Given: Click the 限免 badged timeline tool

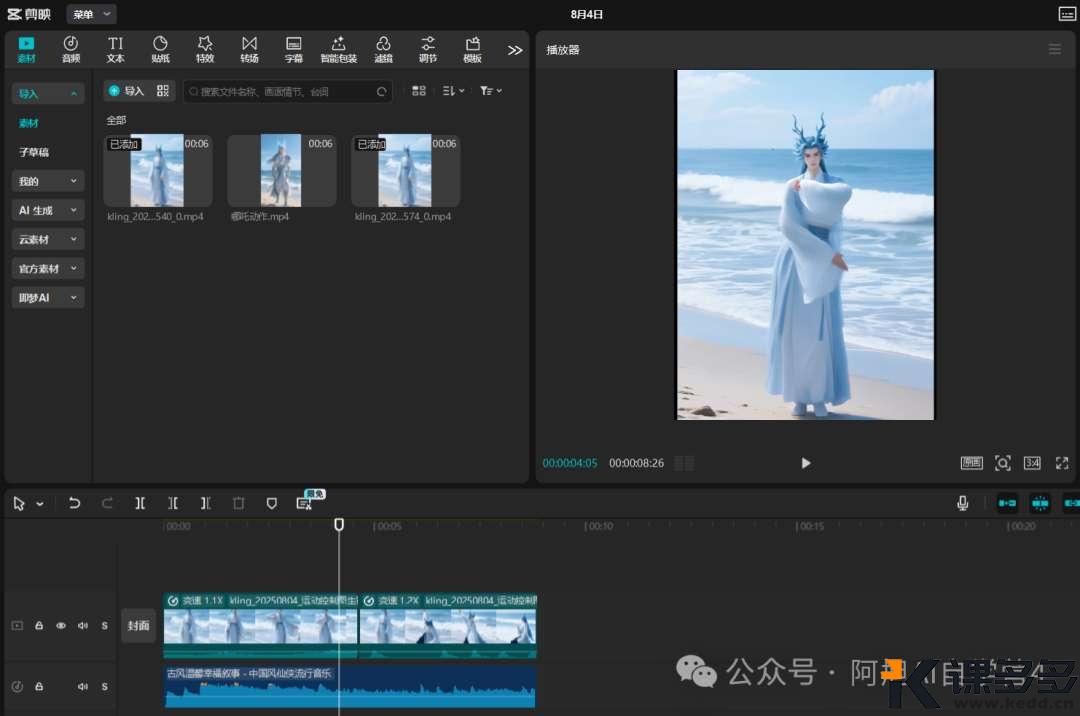Looking at the screenshot, I should (305, 503).
